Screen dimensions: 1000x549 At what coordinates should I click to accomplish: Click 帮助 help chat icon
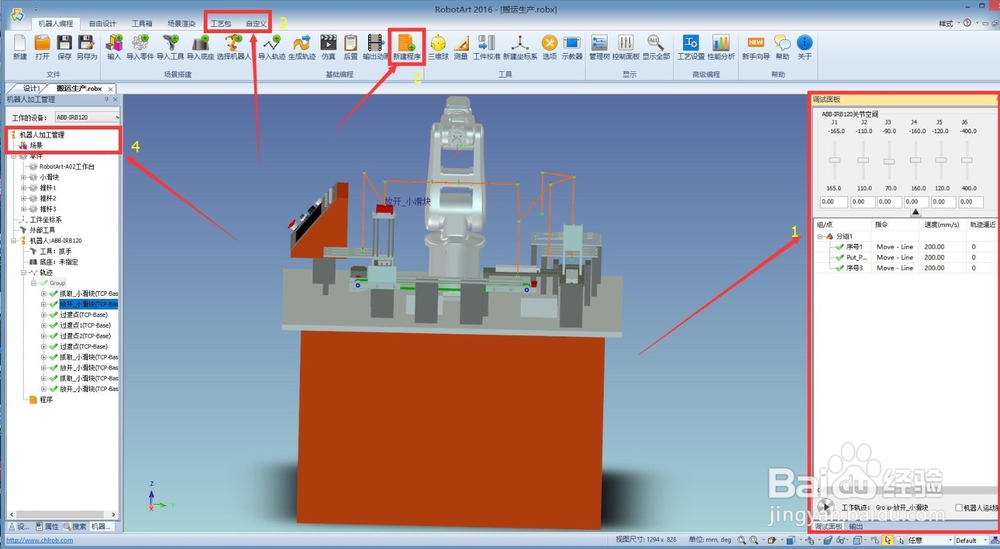(783, 47)
